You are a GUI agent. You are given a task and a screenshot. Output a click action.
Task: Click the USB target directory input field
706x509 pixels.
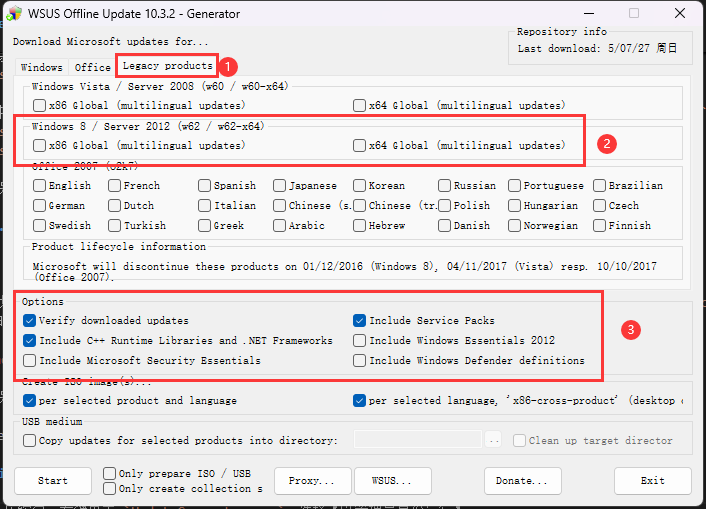(418, 440)
